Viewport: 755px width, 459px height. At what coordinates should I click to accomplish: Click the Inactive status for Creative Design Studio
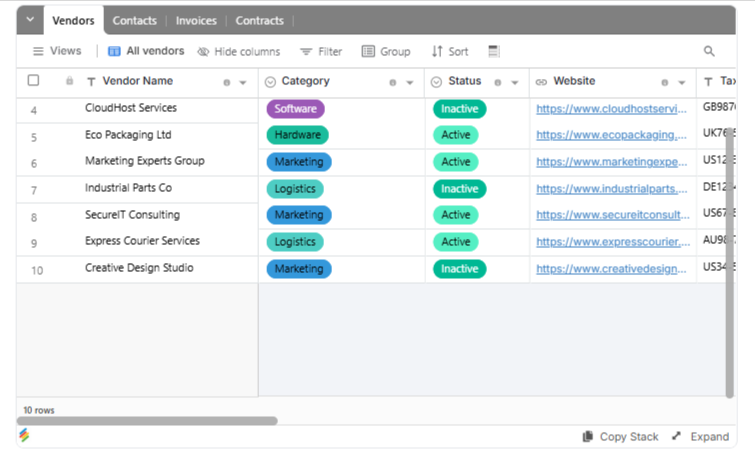(460, 269)
